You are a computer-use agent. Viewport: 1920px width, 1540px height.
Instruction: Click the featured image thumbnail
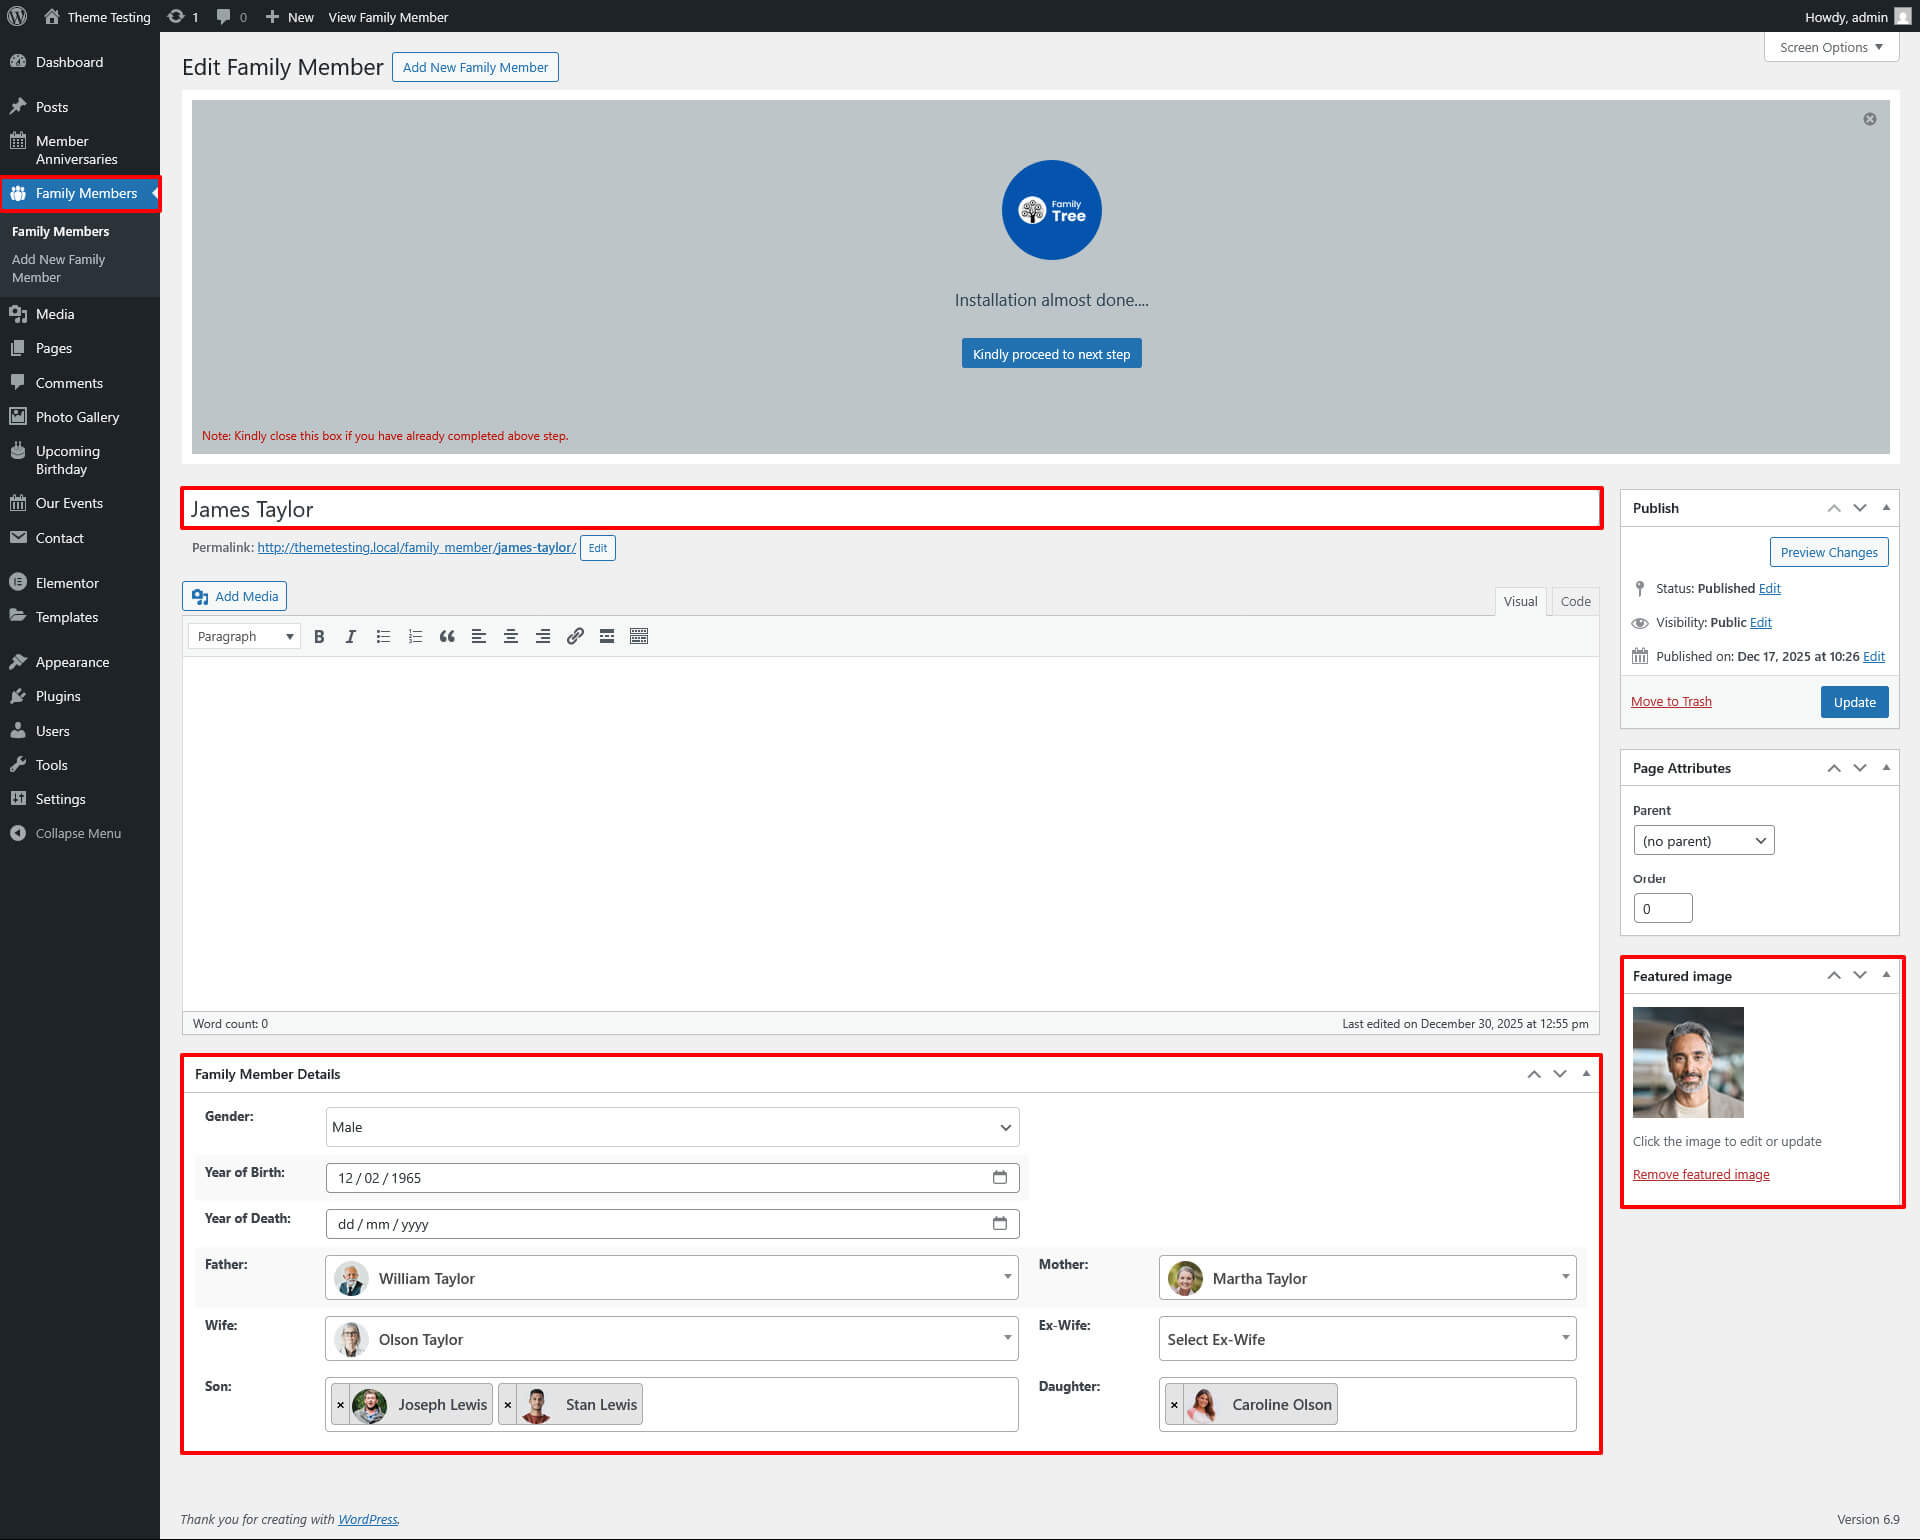(1688, 1062)
